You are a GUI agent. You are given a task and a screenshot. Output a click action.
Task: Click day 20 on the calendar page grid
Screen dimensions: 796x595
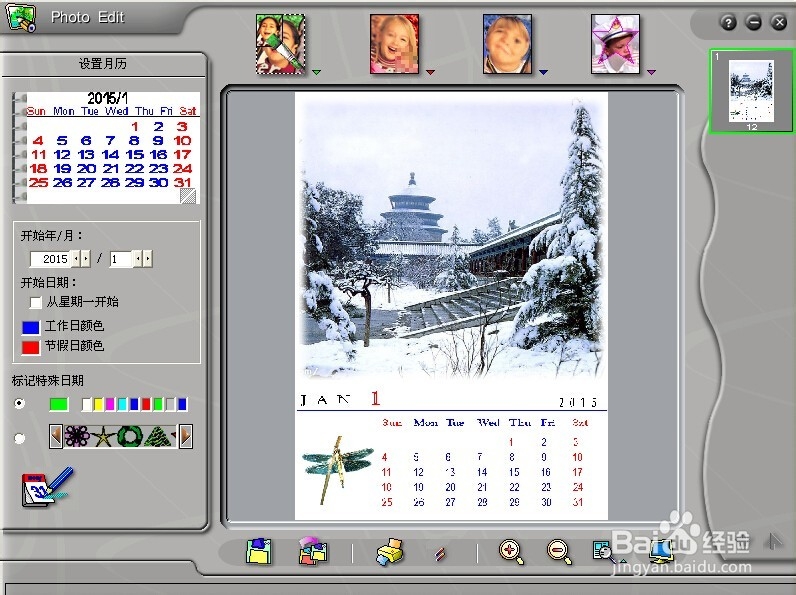click(450, 487)
